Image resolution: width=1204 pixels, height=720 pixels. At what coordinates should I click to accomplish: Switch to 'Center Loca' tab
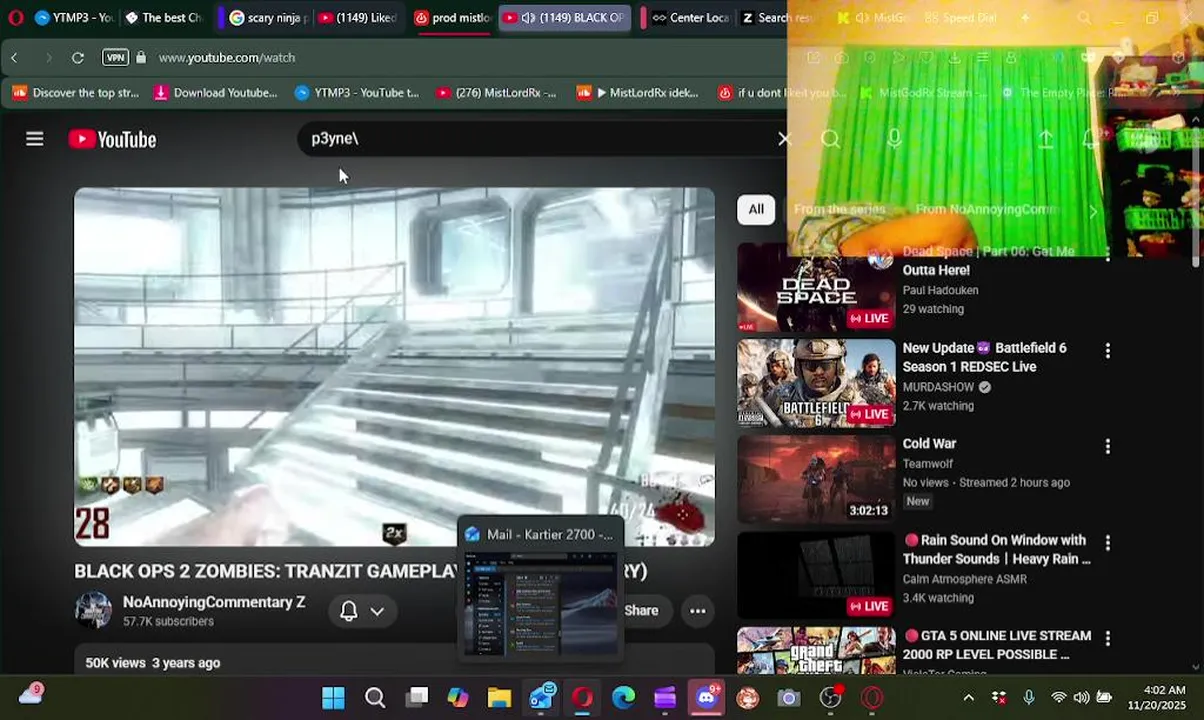pyautogui.click(x=690, y=18)
